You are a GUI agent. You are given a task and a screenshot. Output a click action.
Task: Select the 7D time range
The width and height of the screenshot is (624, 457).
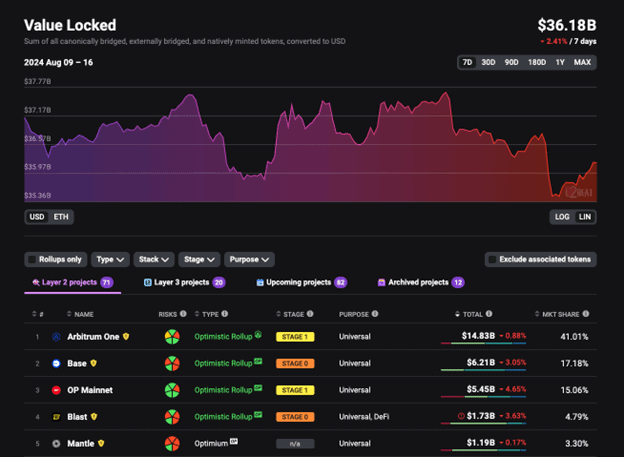click(x=467, y=62)
